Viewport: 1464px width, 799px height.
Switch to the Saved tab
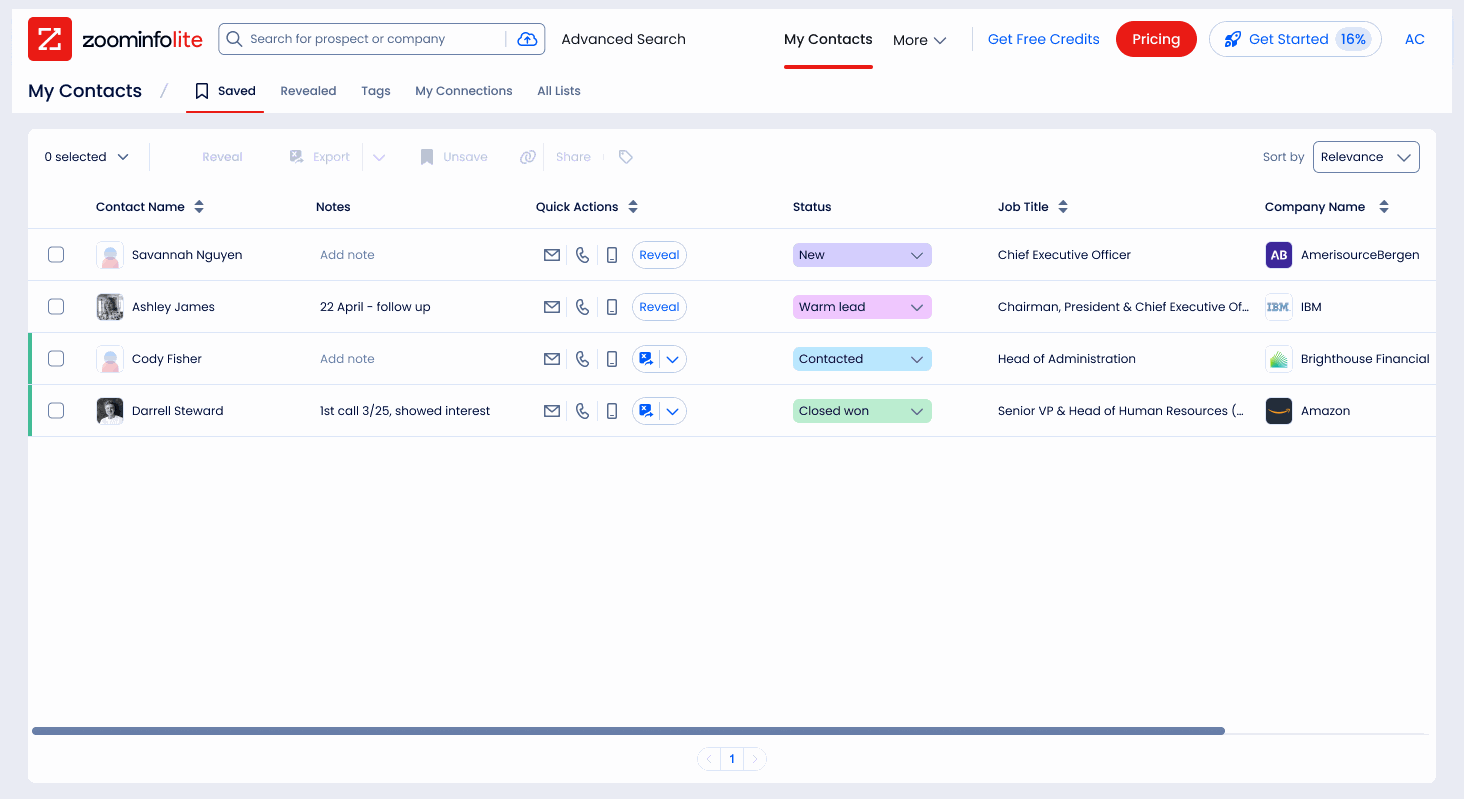225,91
